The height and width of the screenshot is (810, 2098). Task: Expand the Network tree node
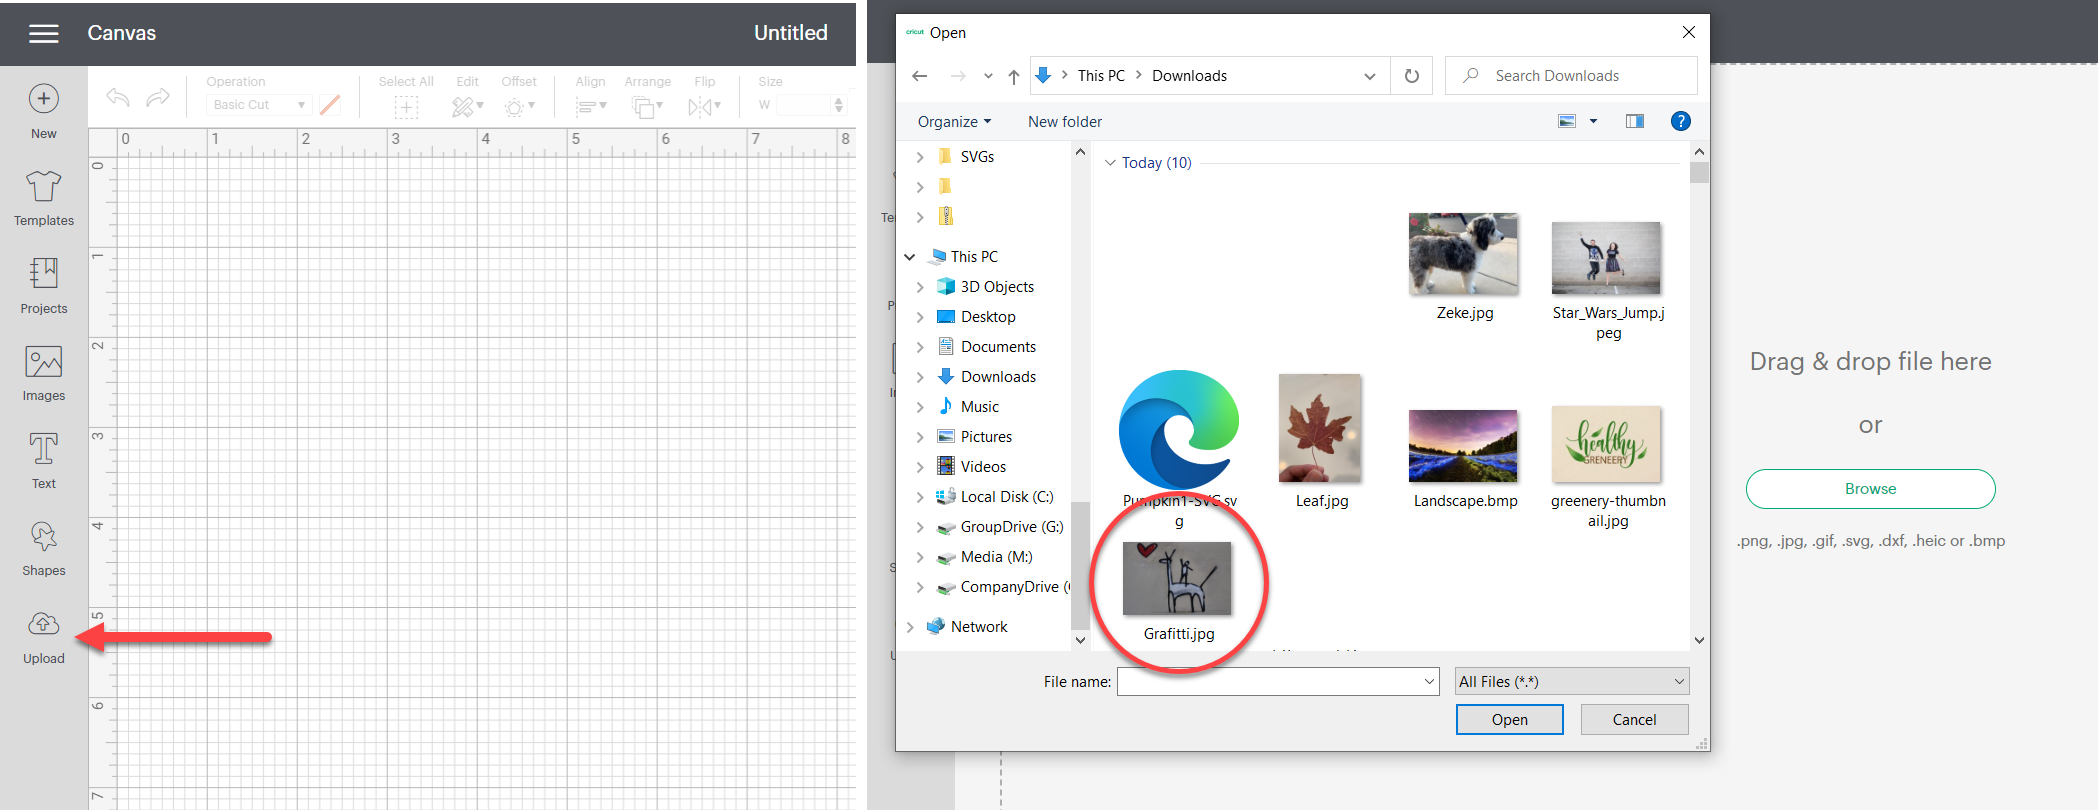(910, 627)
